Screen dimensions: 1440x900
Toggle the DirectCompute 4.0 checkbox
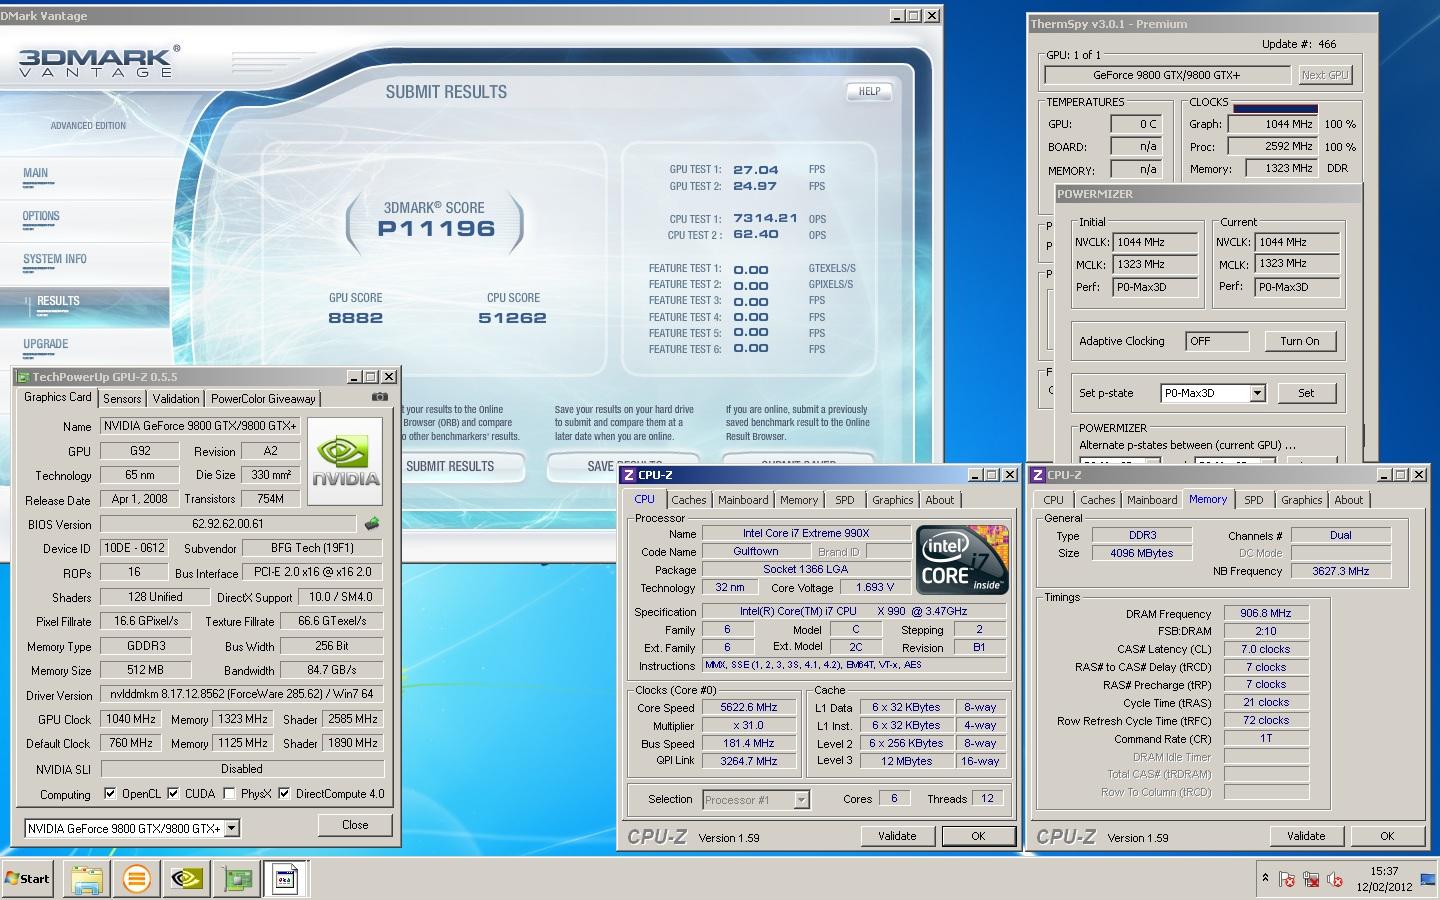[x=284, y=794]
